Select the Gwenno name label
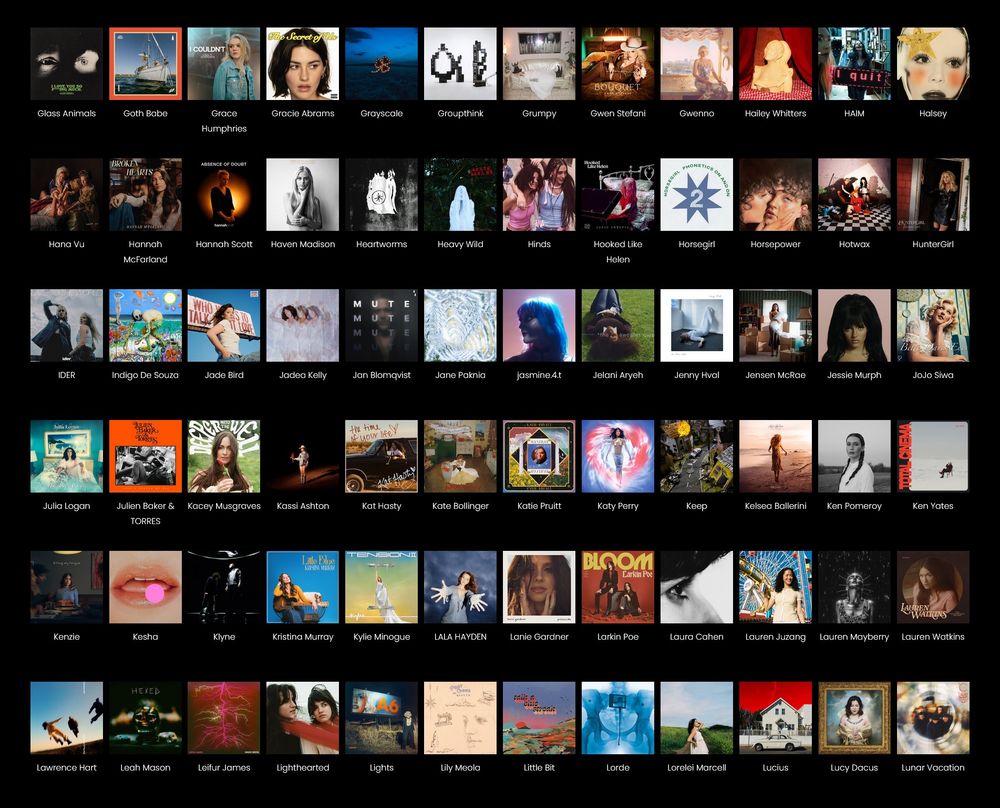The image size is (1000, 808). click(696, 114)
